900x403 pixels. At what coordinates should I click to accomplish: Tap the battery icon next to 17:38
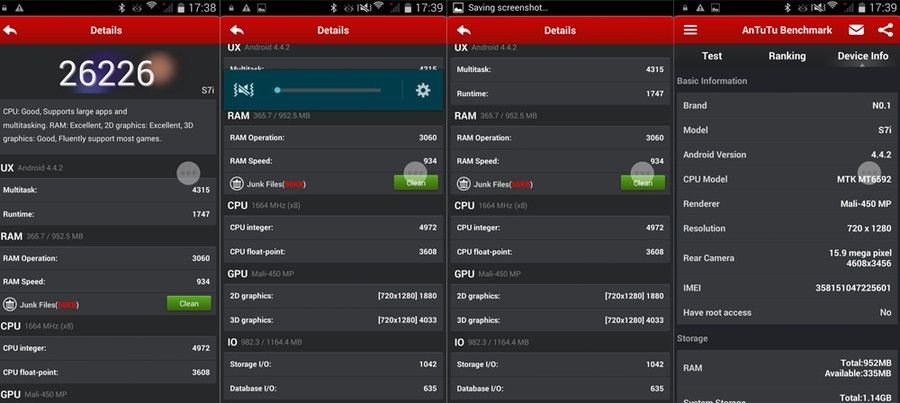pos(181,7)
